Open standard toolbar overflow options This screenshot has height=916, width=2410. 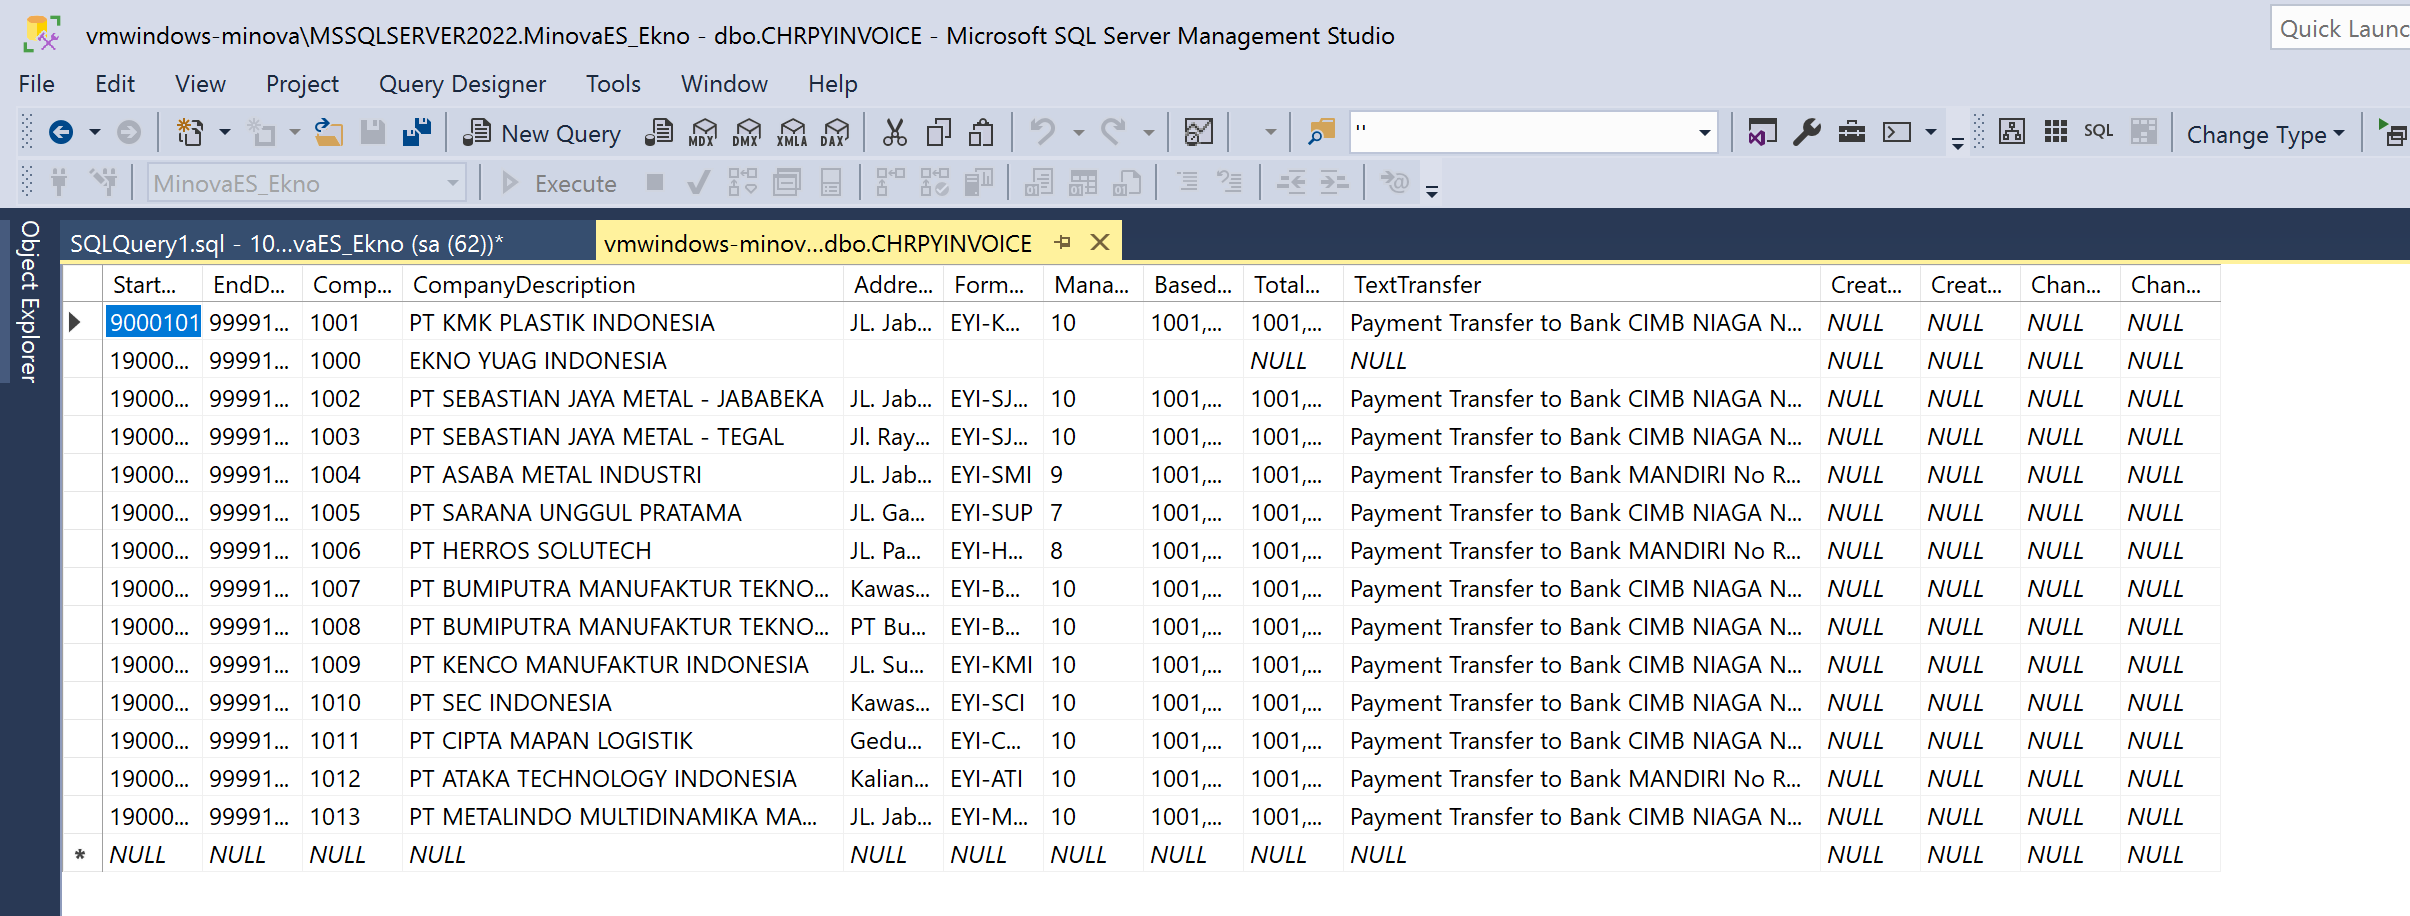coord(1957,142)
